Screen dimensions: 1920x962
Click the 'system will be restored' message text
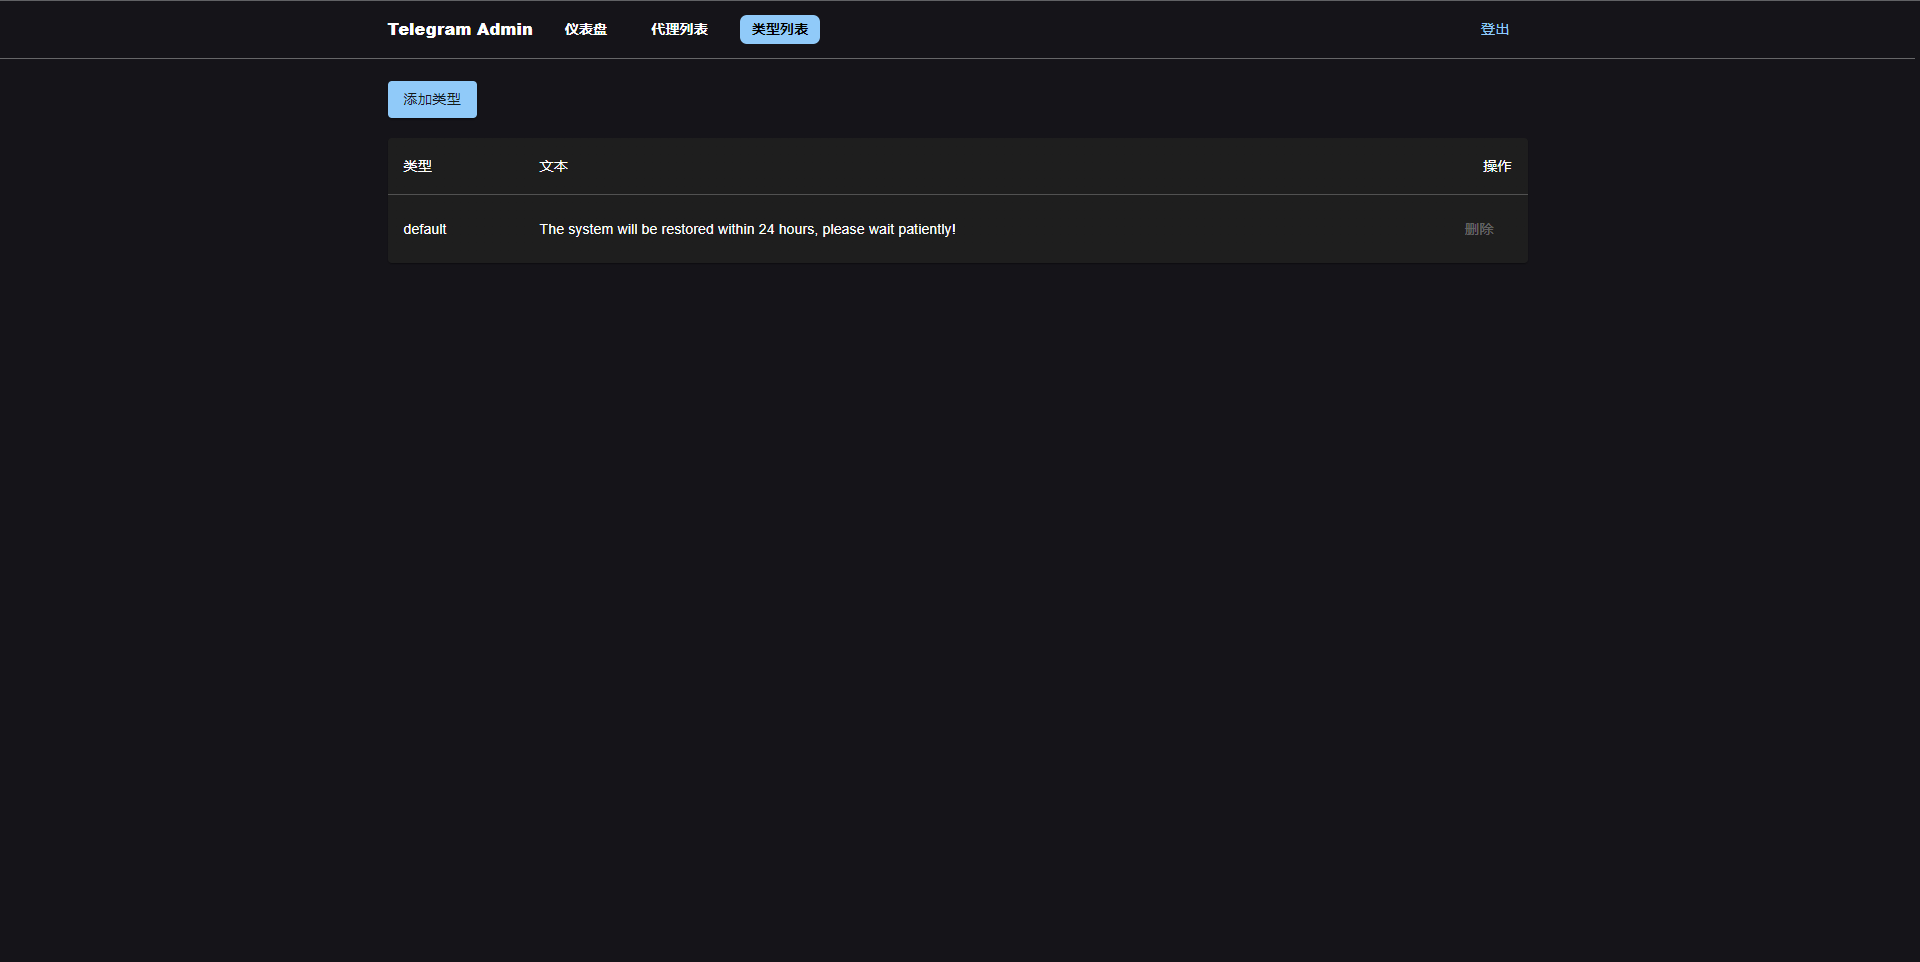[747, 229]
